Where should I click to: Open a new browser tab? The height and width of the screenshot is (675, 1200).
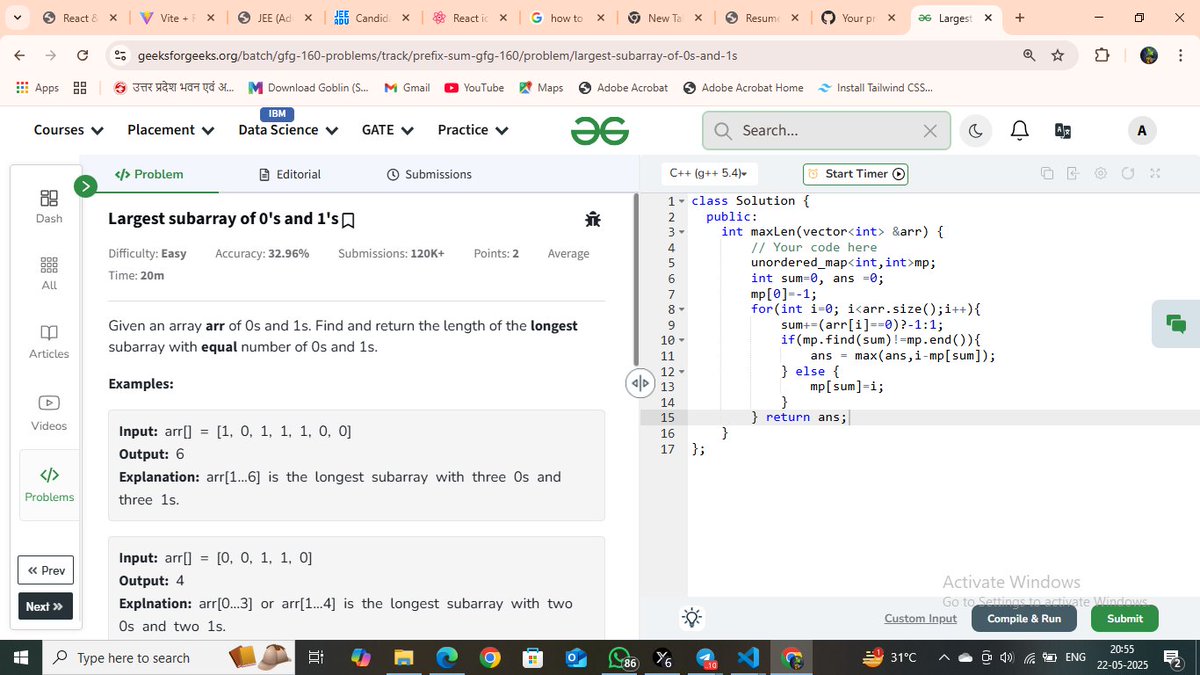click(1019, 18)
